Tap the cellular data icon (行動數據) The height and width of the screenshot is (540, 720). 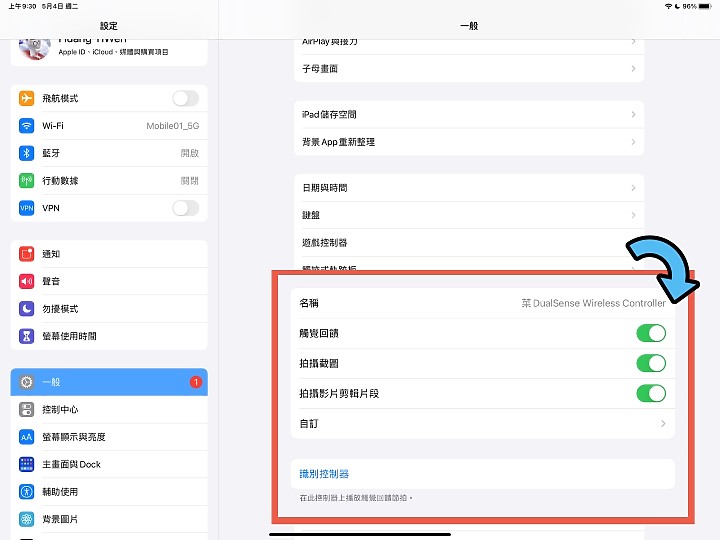click(x=27, y=180)
